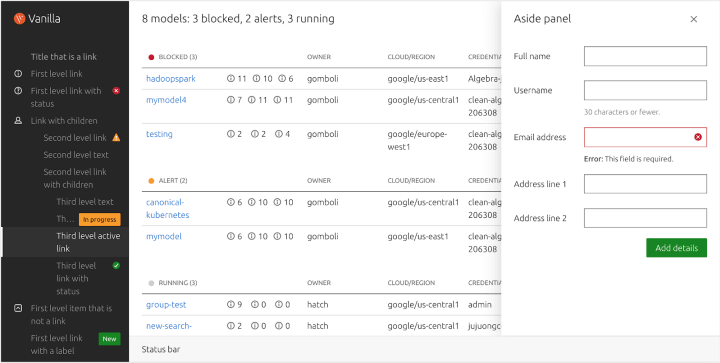This screenshot has height=363, width=720.
Task: Click the Full name input field
Action: point(645,56)
